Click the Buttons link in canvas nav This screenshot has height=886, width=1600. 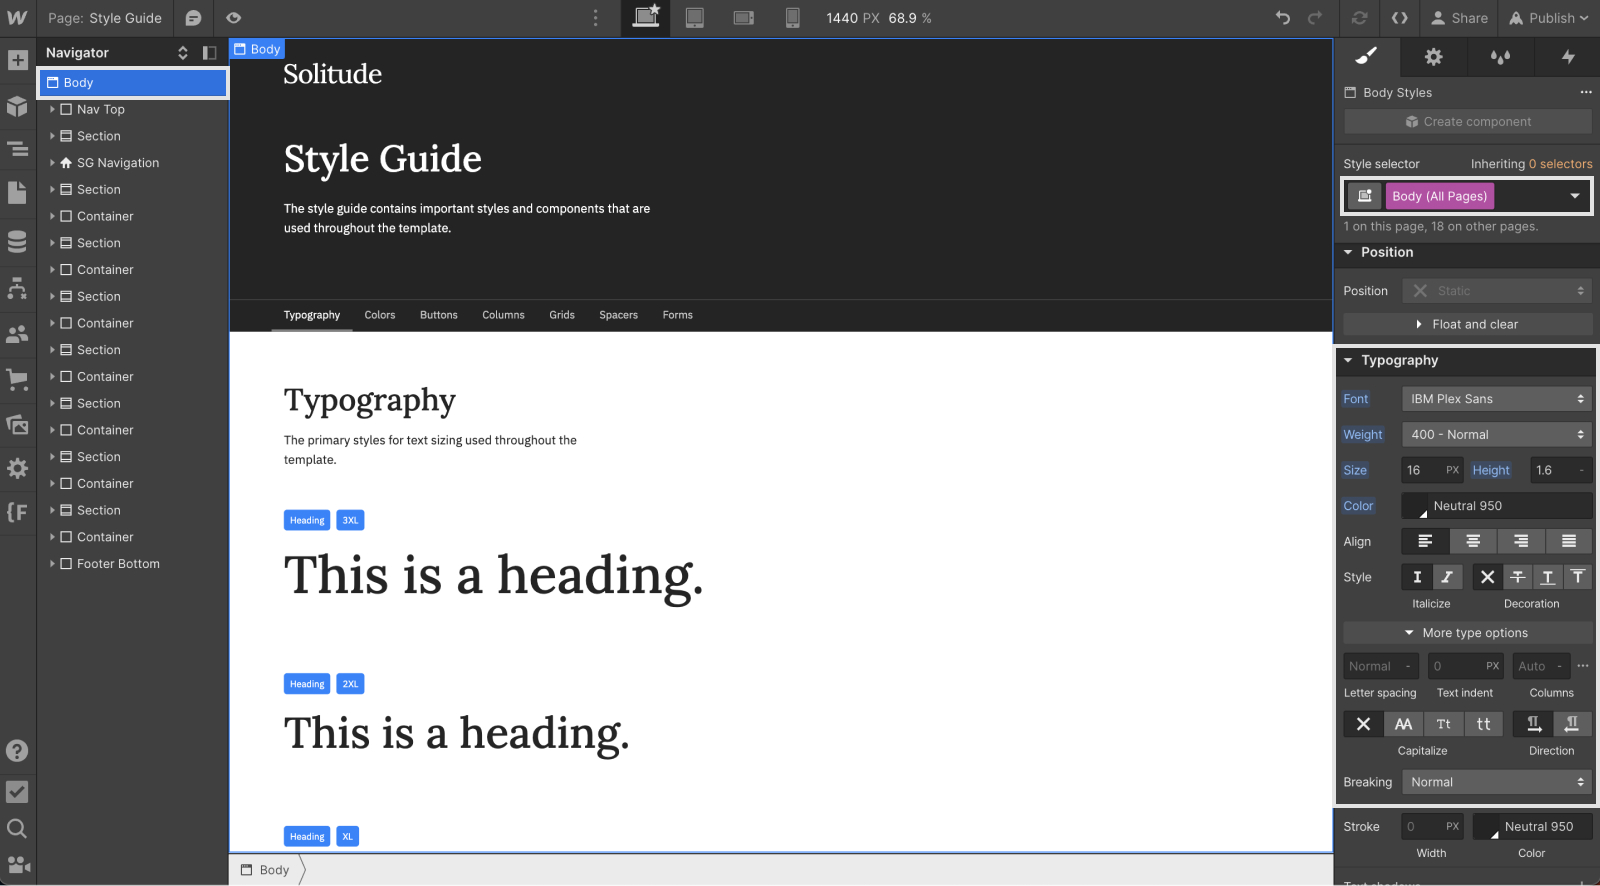coord(439,315)
